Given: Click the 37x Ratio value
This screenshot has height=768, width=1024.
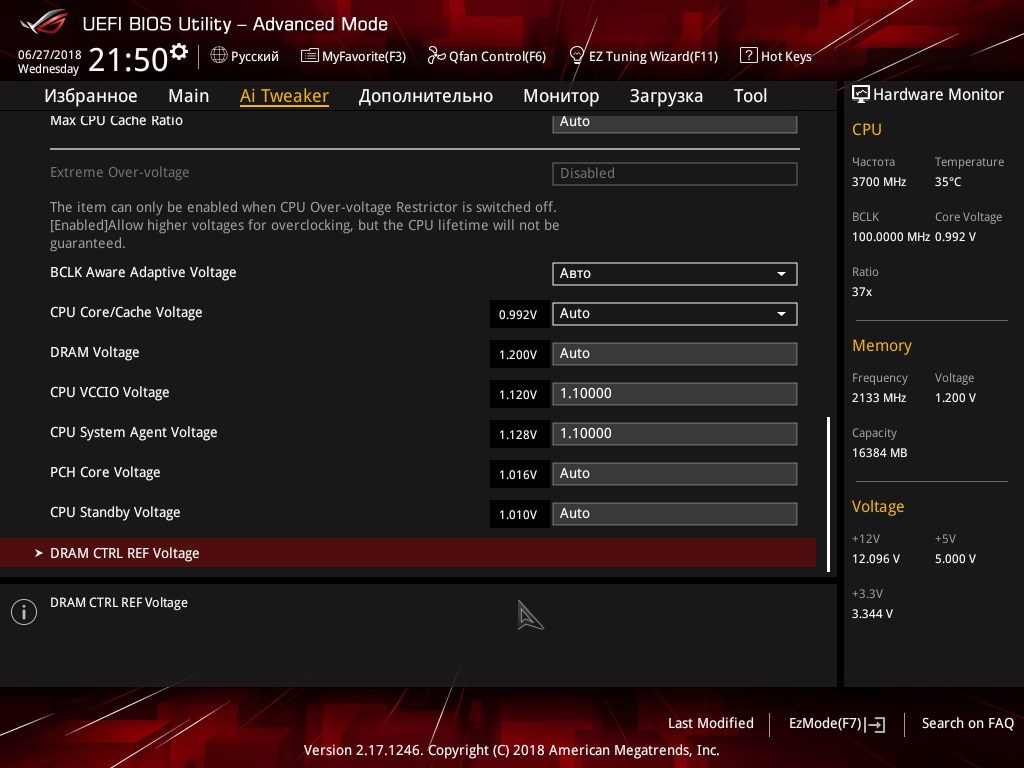Looking at the screenshot, I should pyautogui.click(x=862, y=292).
